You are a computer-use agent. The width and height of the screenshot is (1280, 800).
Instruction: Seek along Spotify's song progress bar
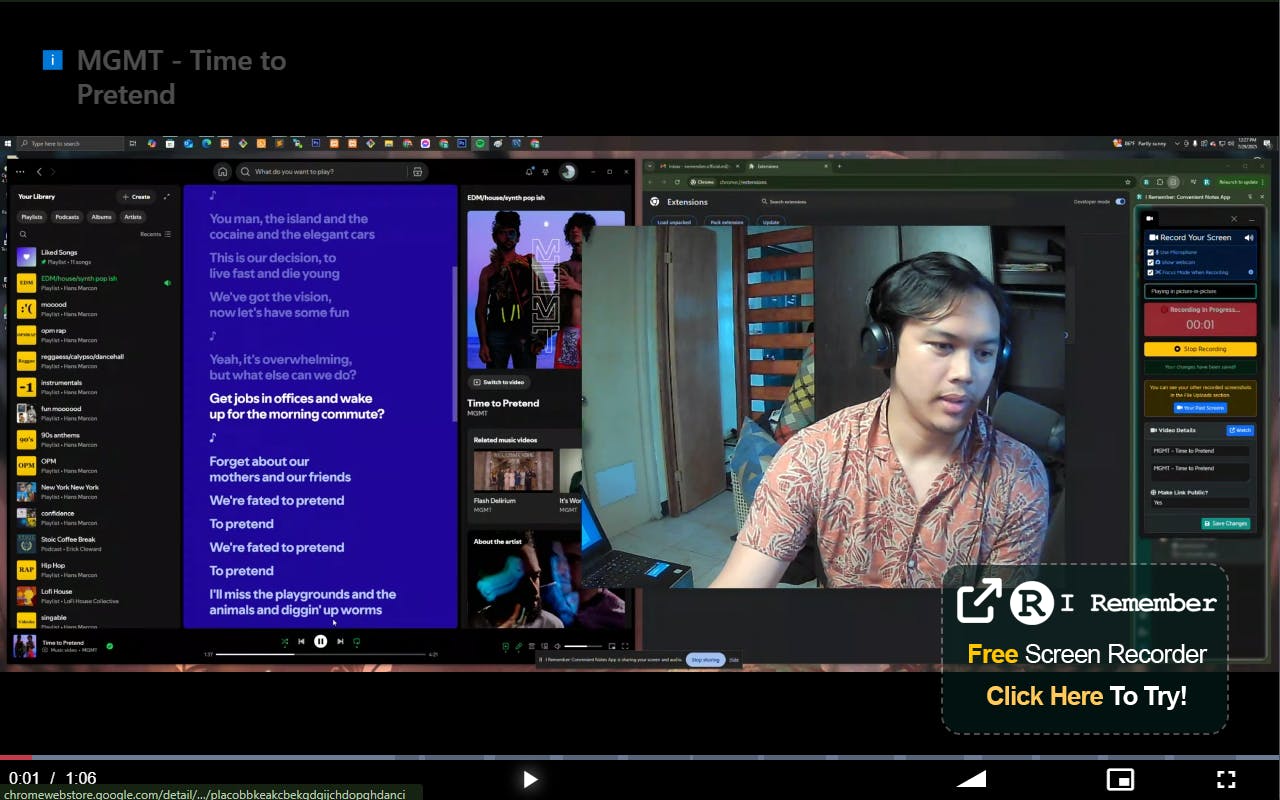320,654
